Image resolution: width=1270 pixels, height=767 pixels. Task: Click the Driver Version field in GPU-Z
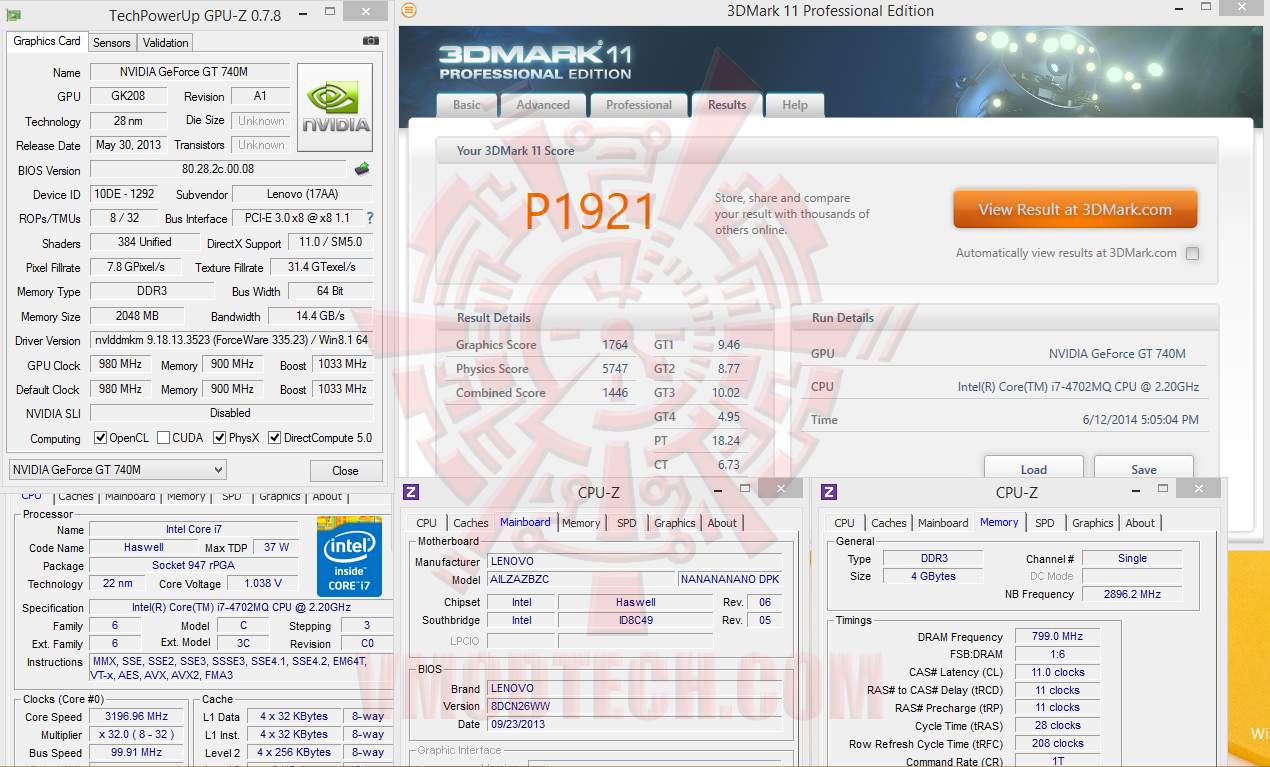point(231,340)
